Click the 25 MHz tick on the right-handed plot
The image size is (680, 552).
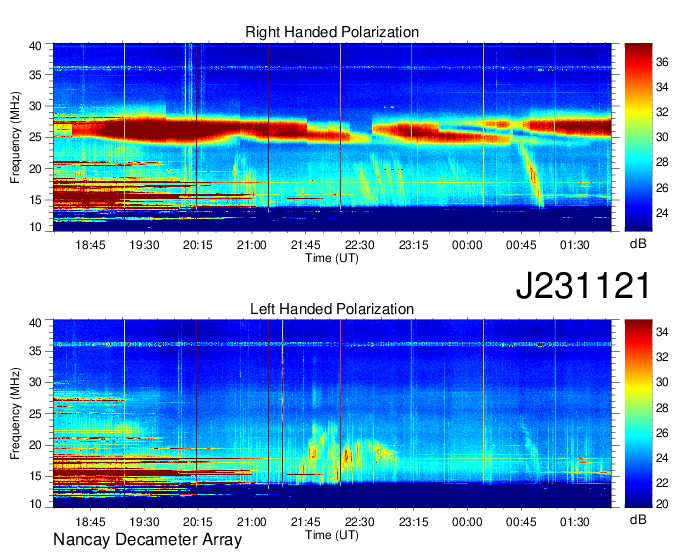[x=35, y=137]
